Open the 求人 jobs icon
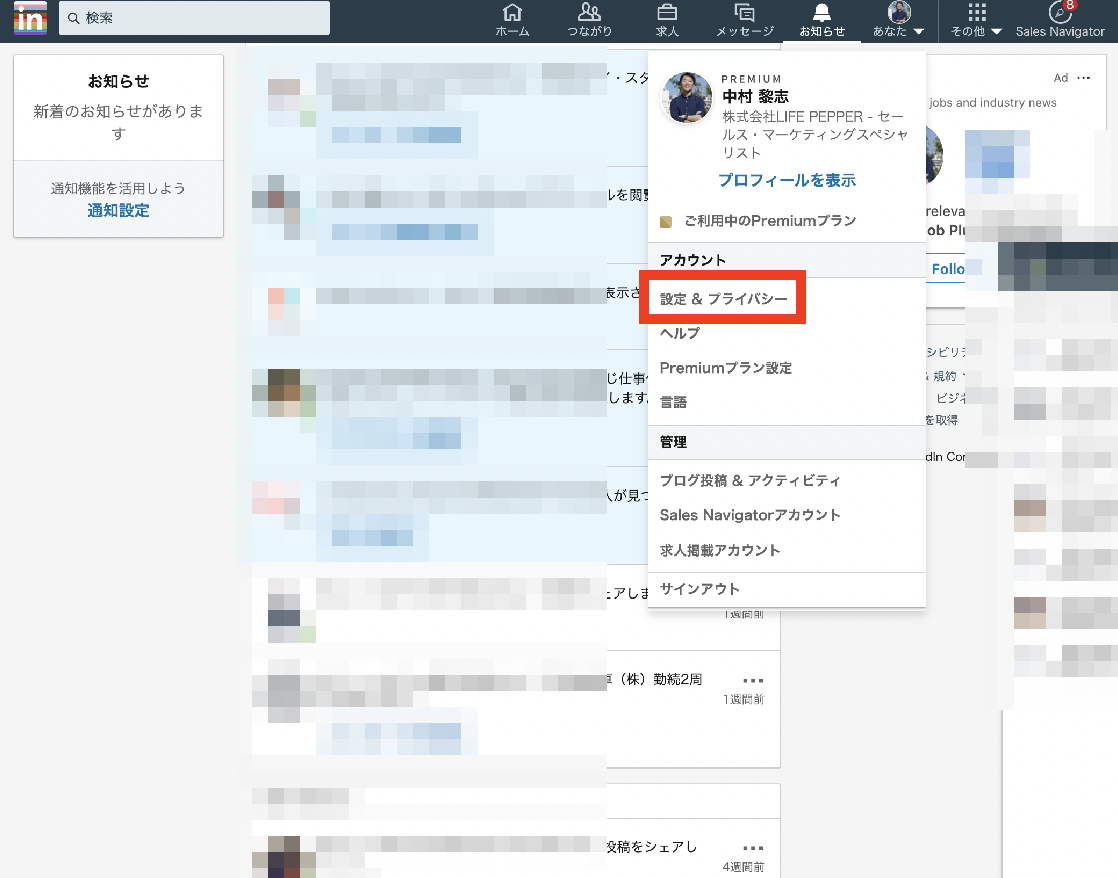 pos(667,20)
